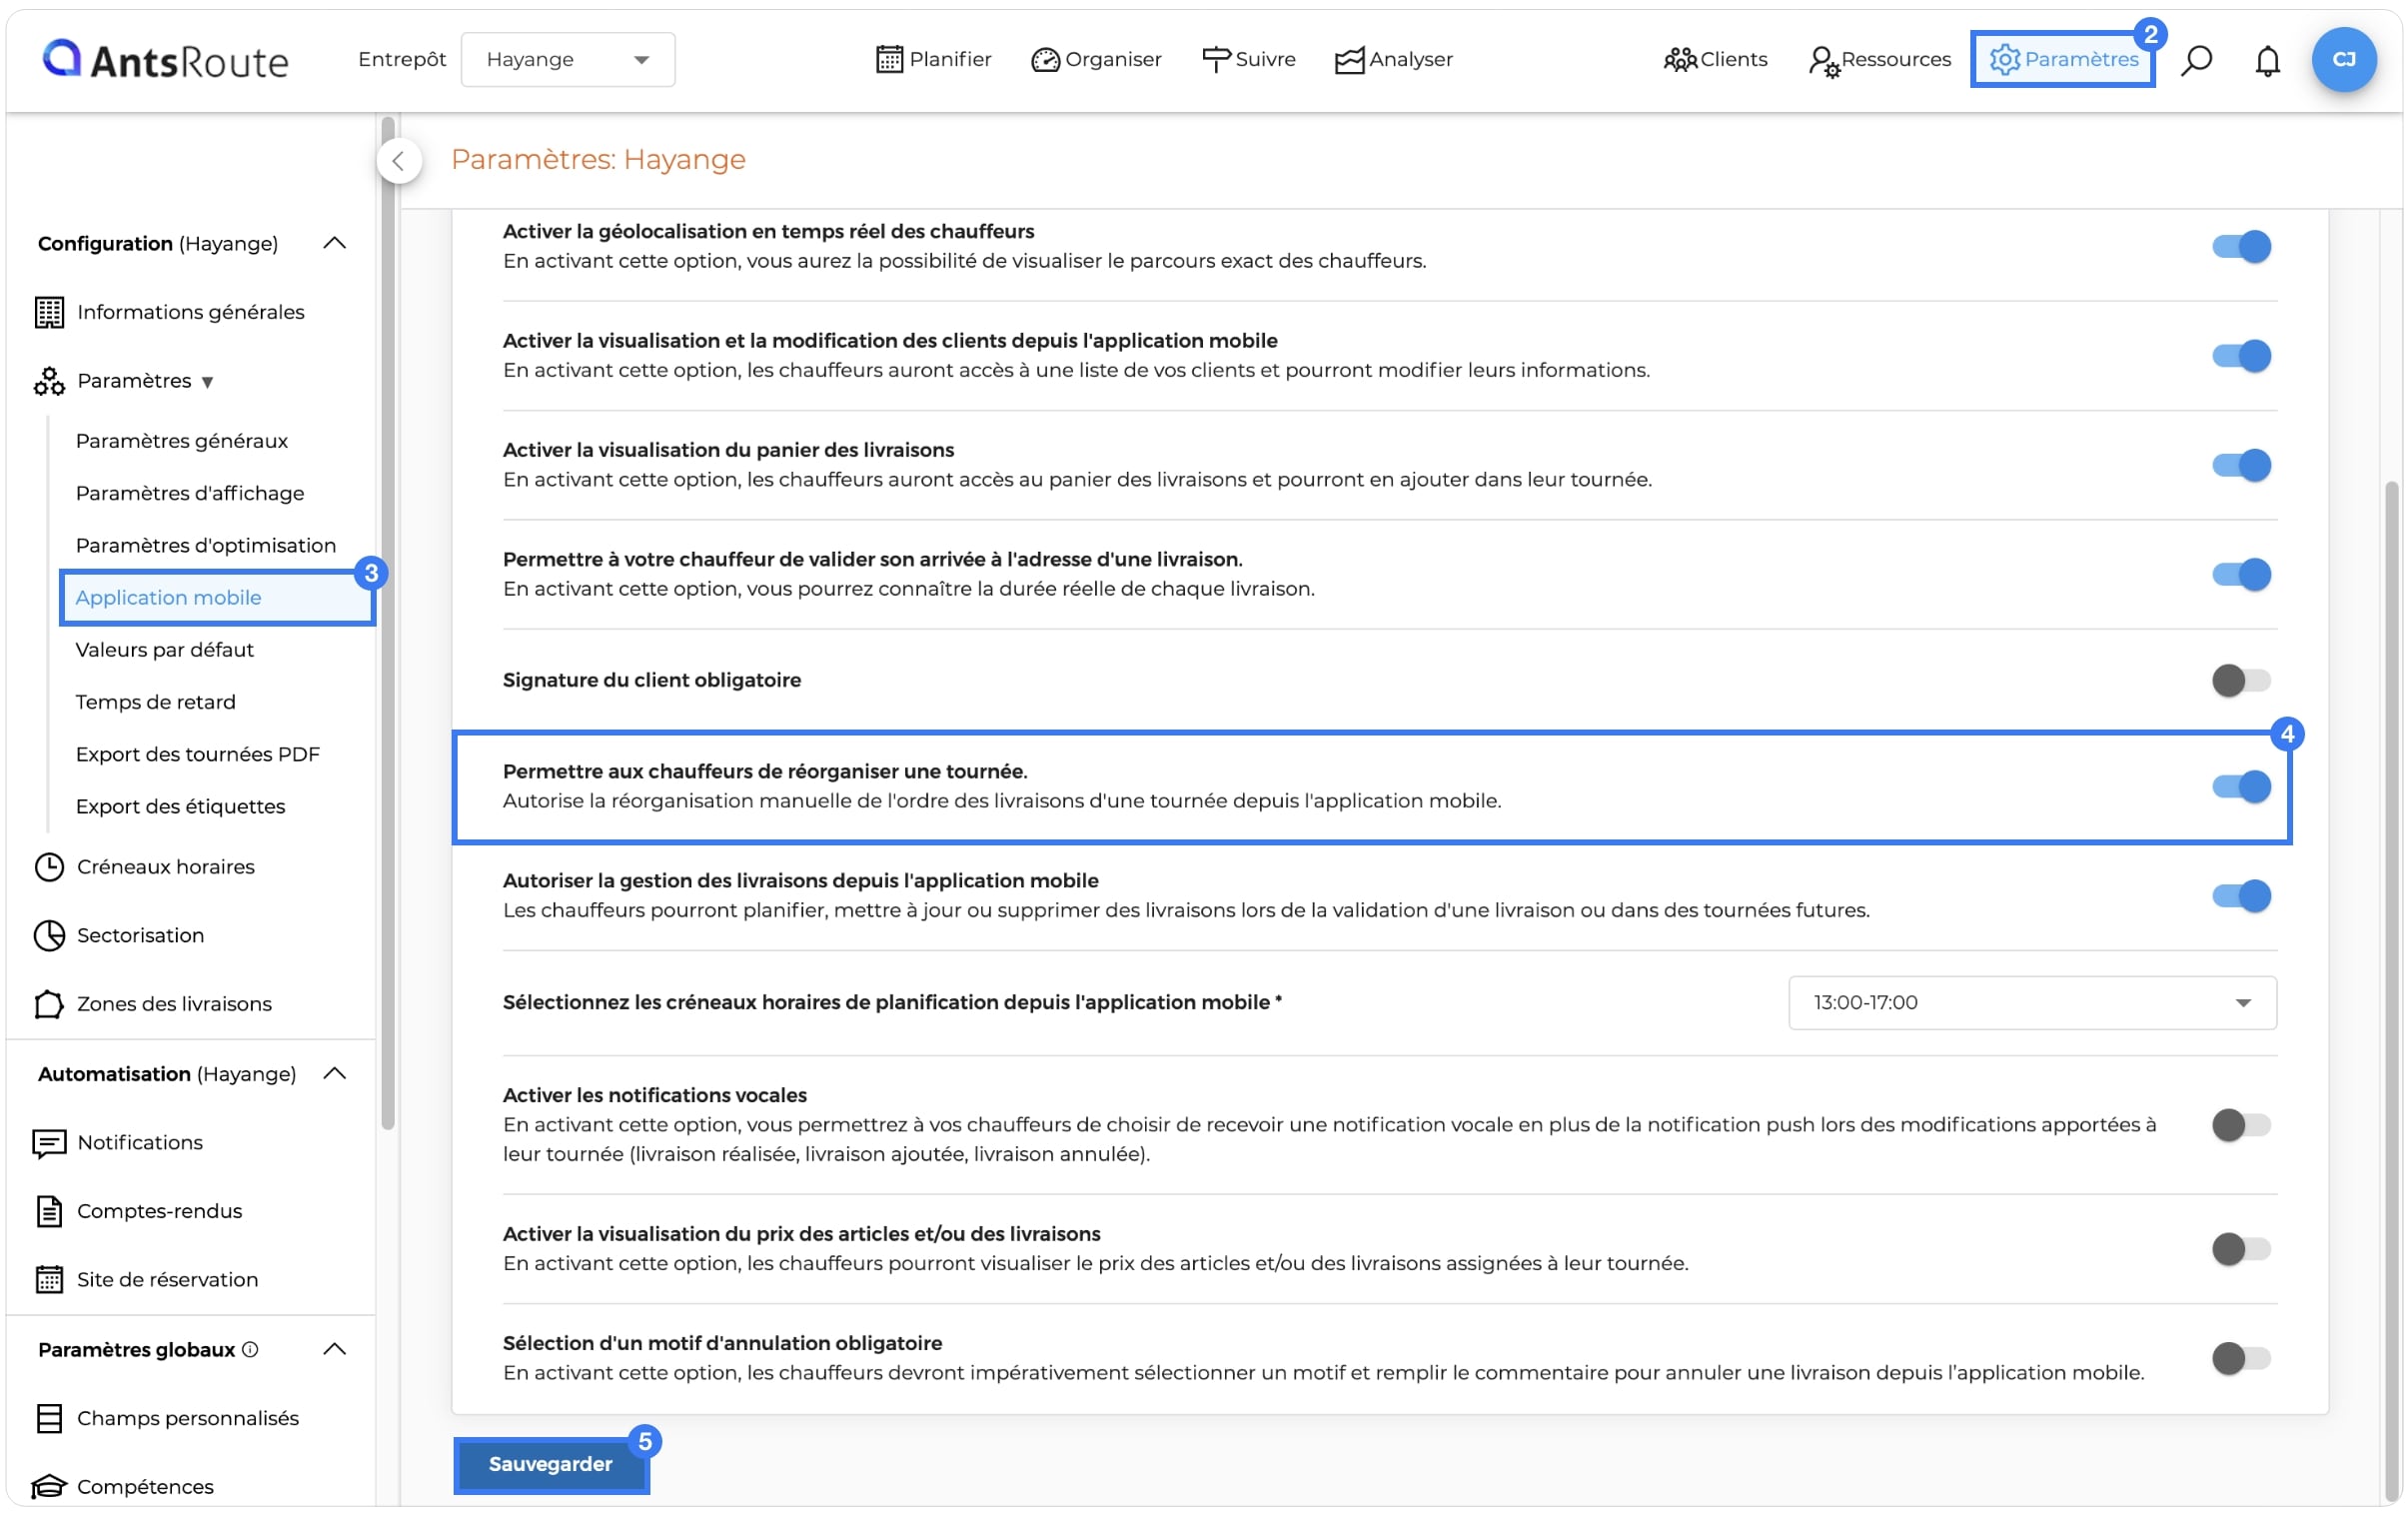Toggle drivers reorganizing a route switch
This screenshot has width=2408, height=1515.
tap(2241, 787)
